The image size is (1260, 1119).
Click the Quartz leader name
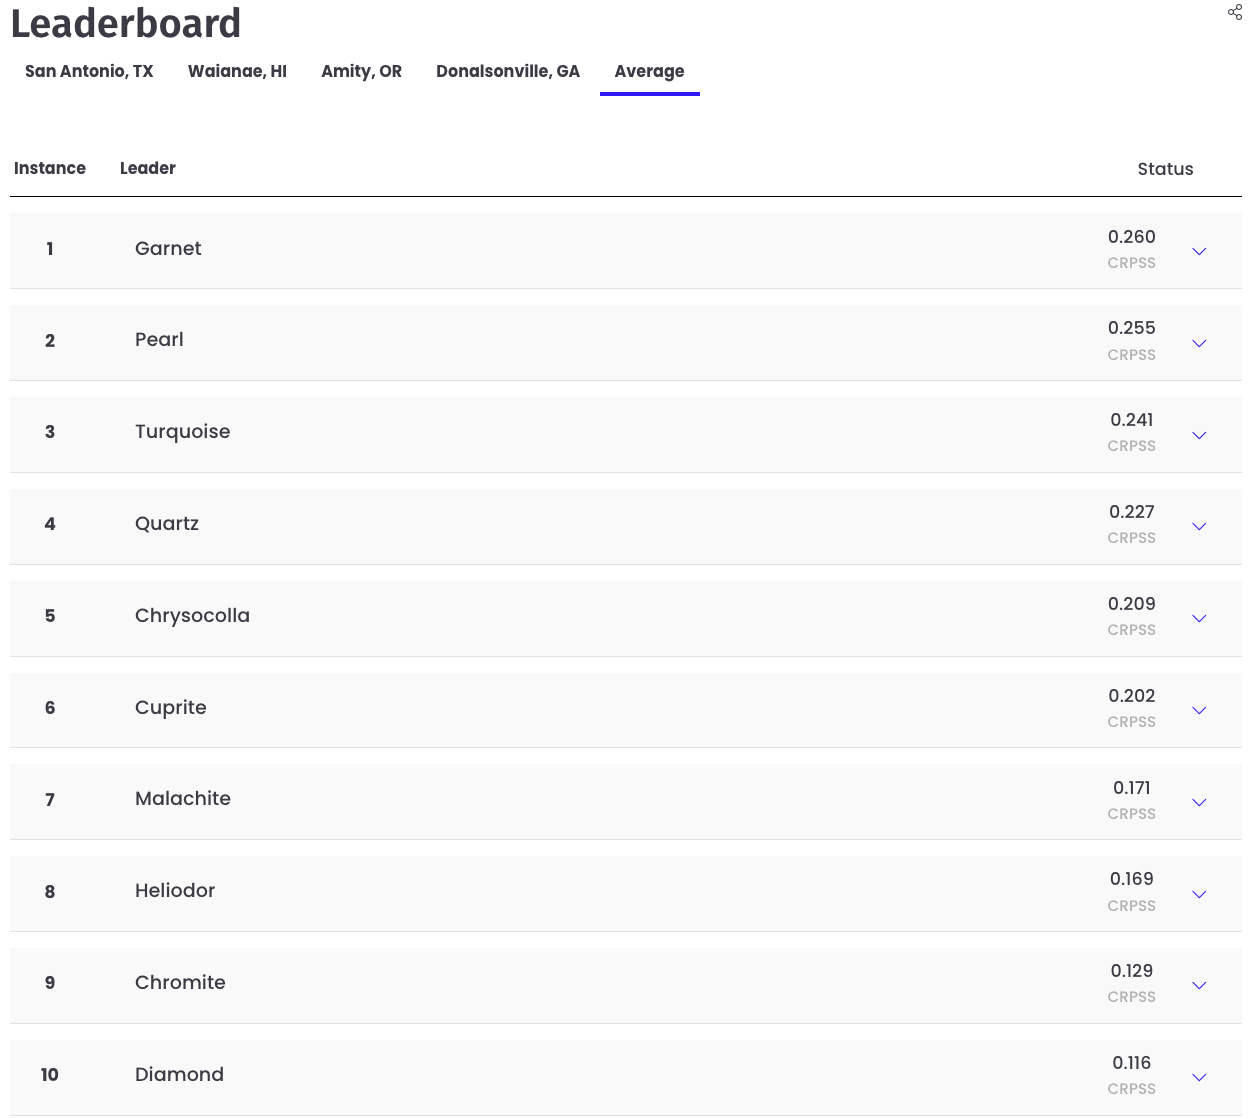167,523
